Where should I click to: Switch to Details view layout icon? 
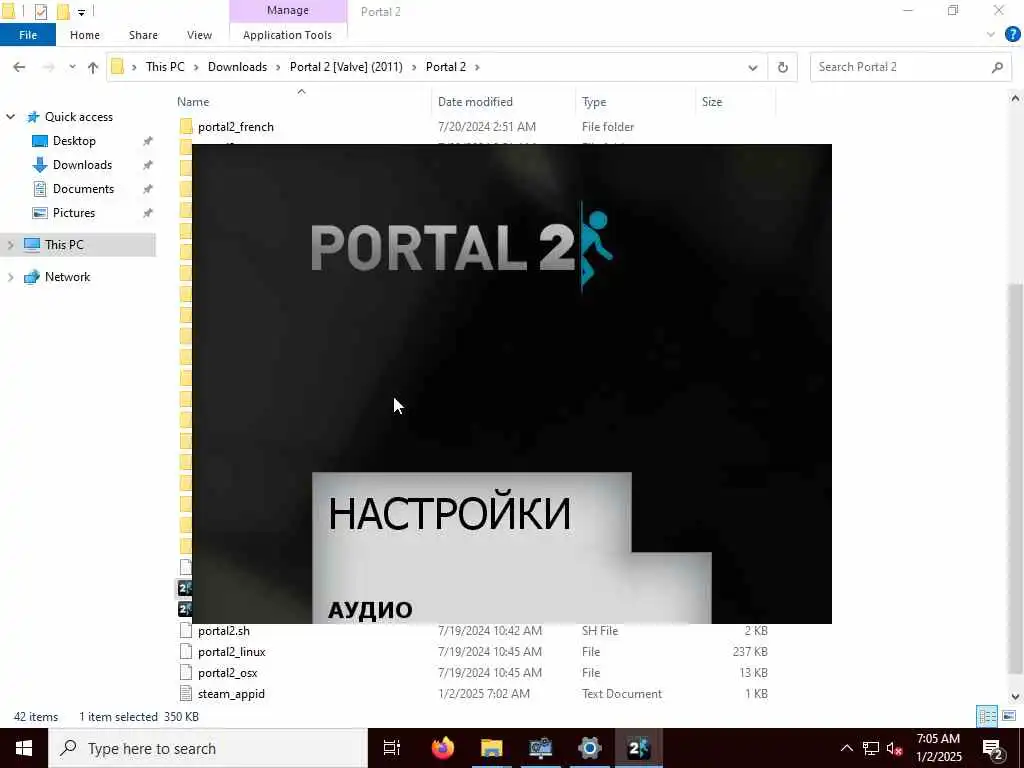[986, 716]
